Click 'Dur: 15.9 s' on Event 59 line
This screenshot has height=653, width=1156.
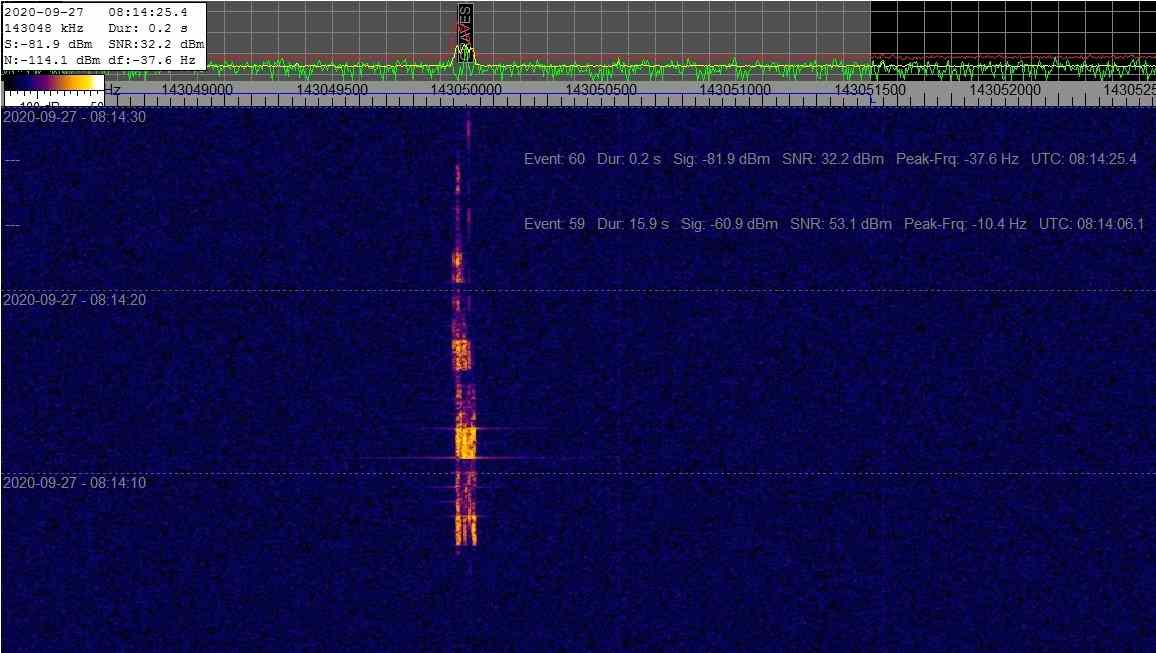[633, 224]
